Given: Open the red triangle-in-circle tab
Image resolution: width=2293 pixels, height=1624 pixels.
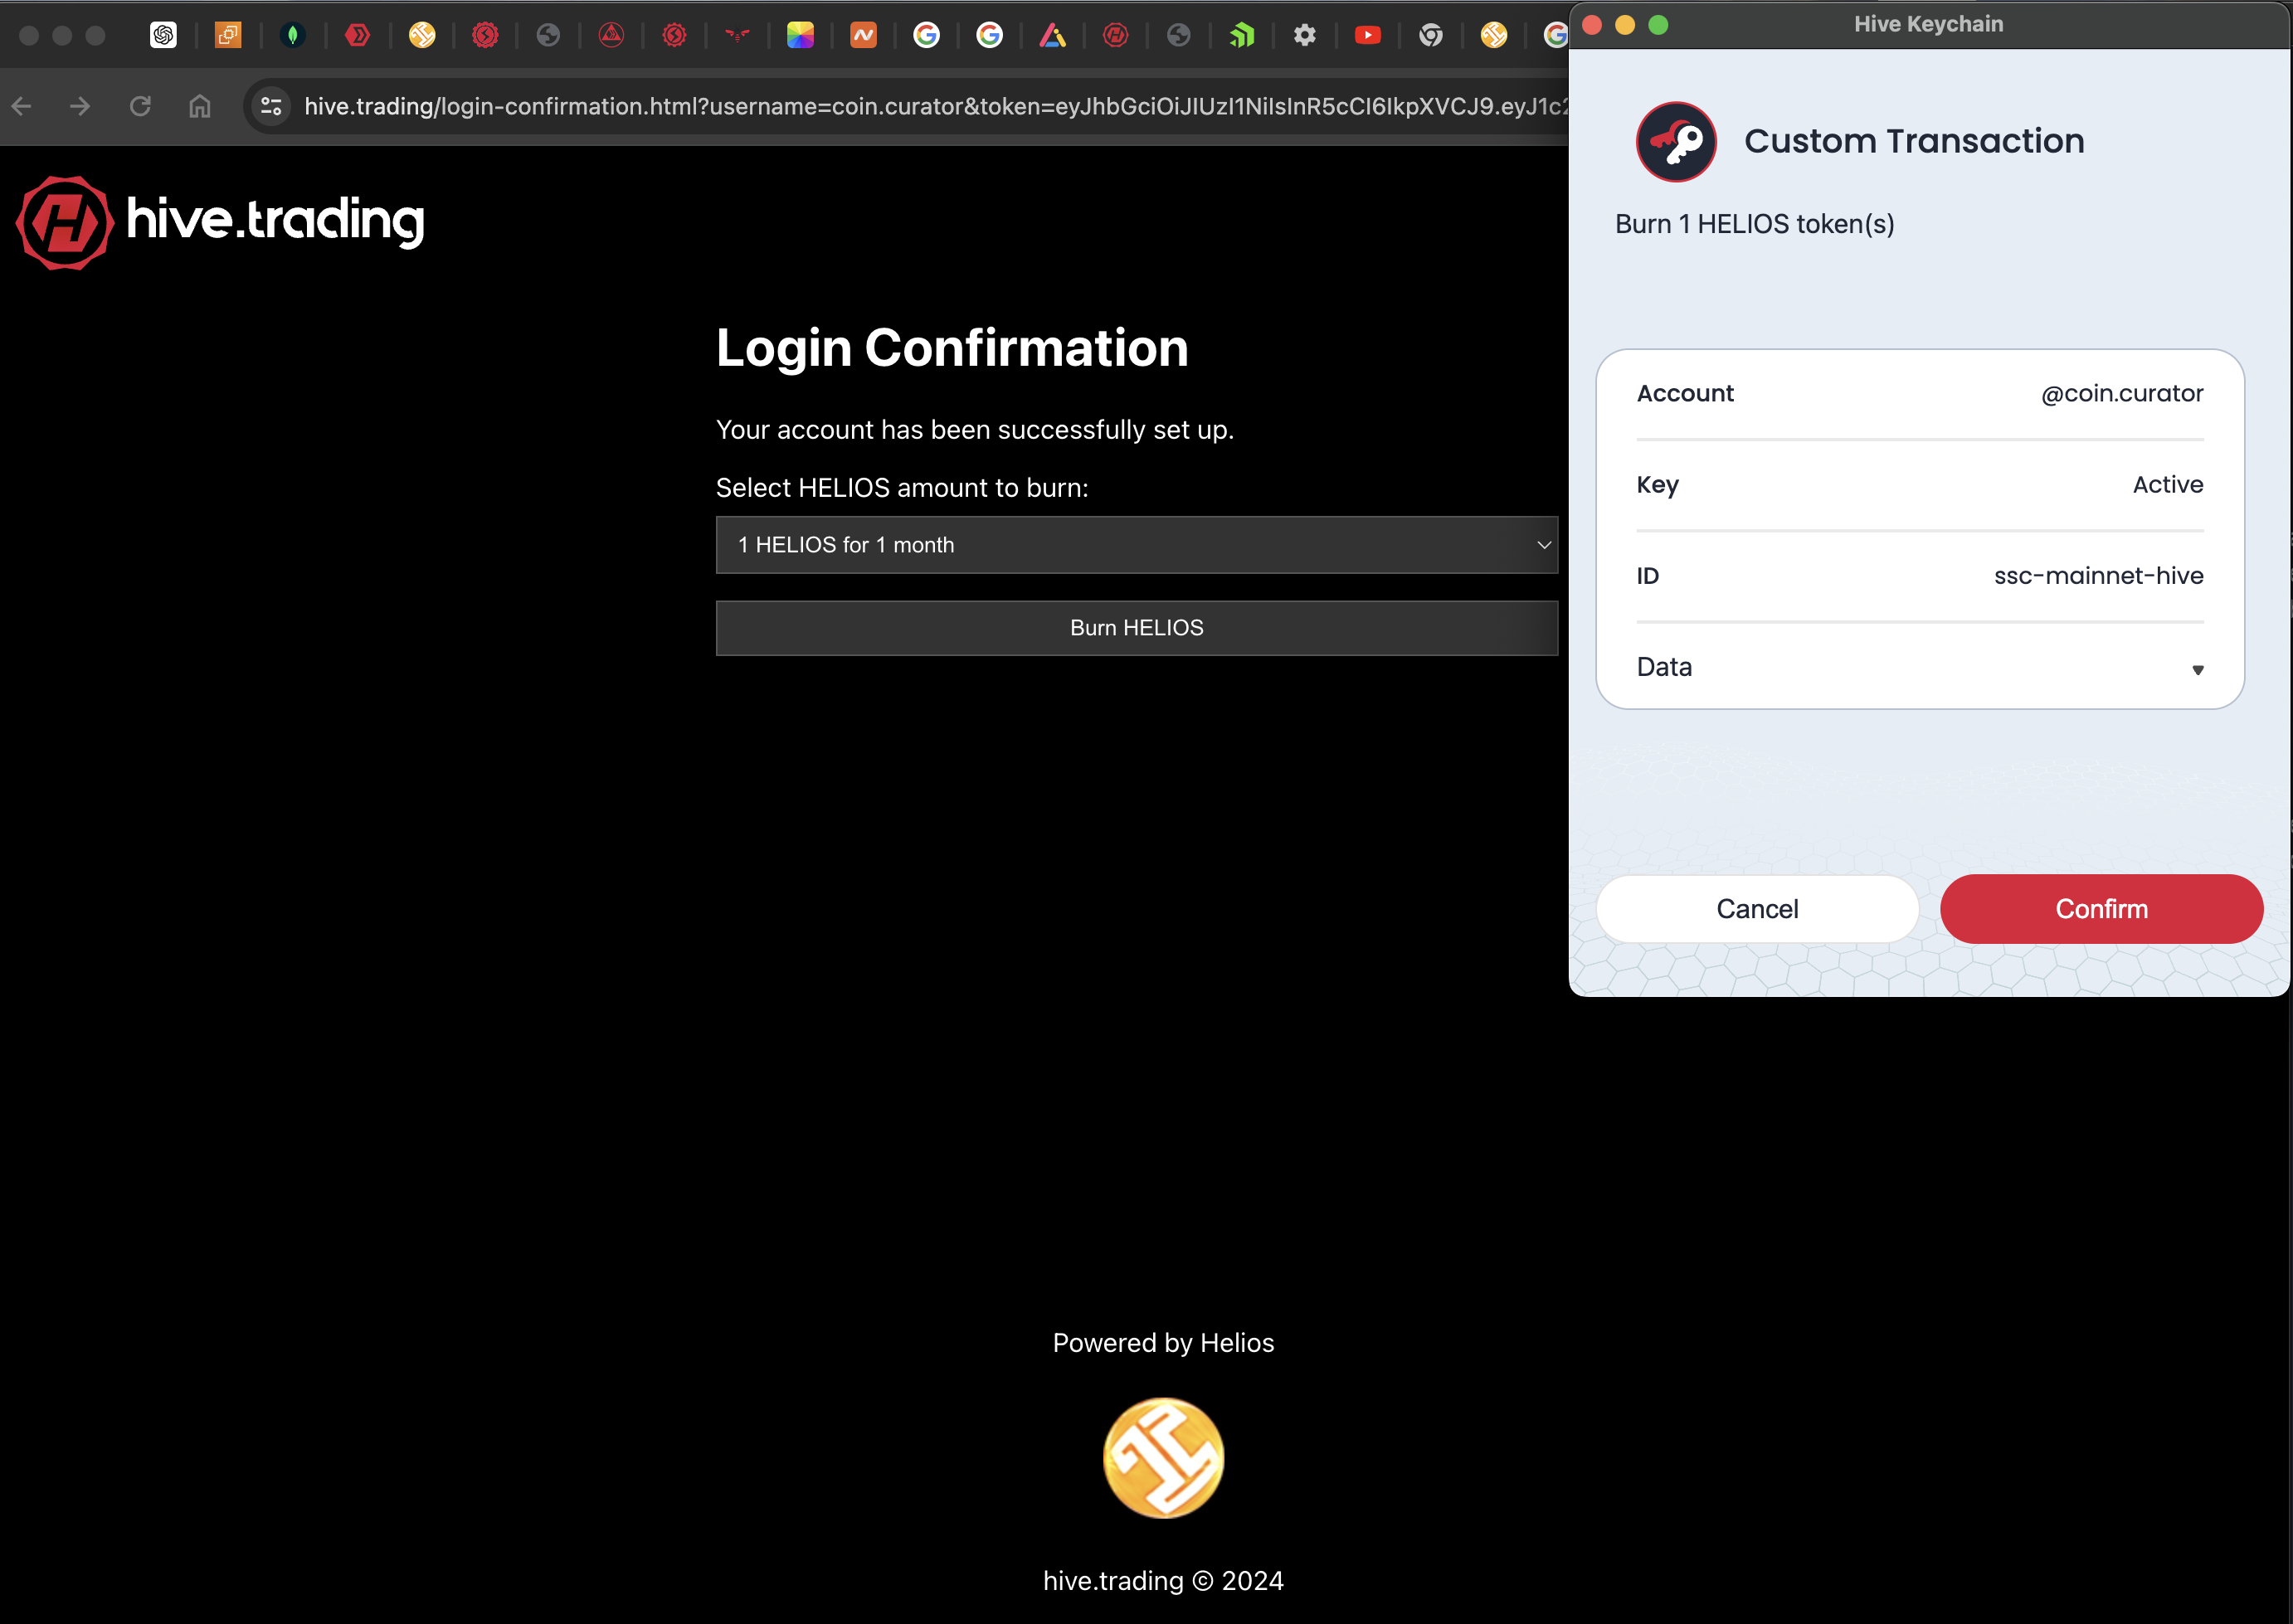Looking at the screenshot, I should click(611, 35).
